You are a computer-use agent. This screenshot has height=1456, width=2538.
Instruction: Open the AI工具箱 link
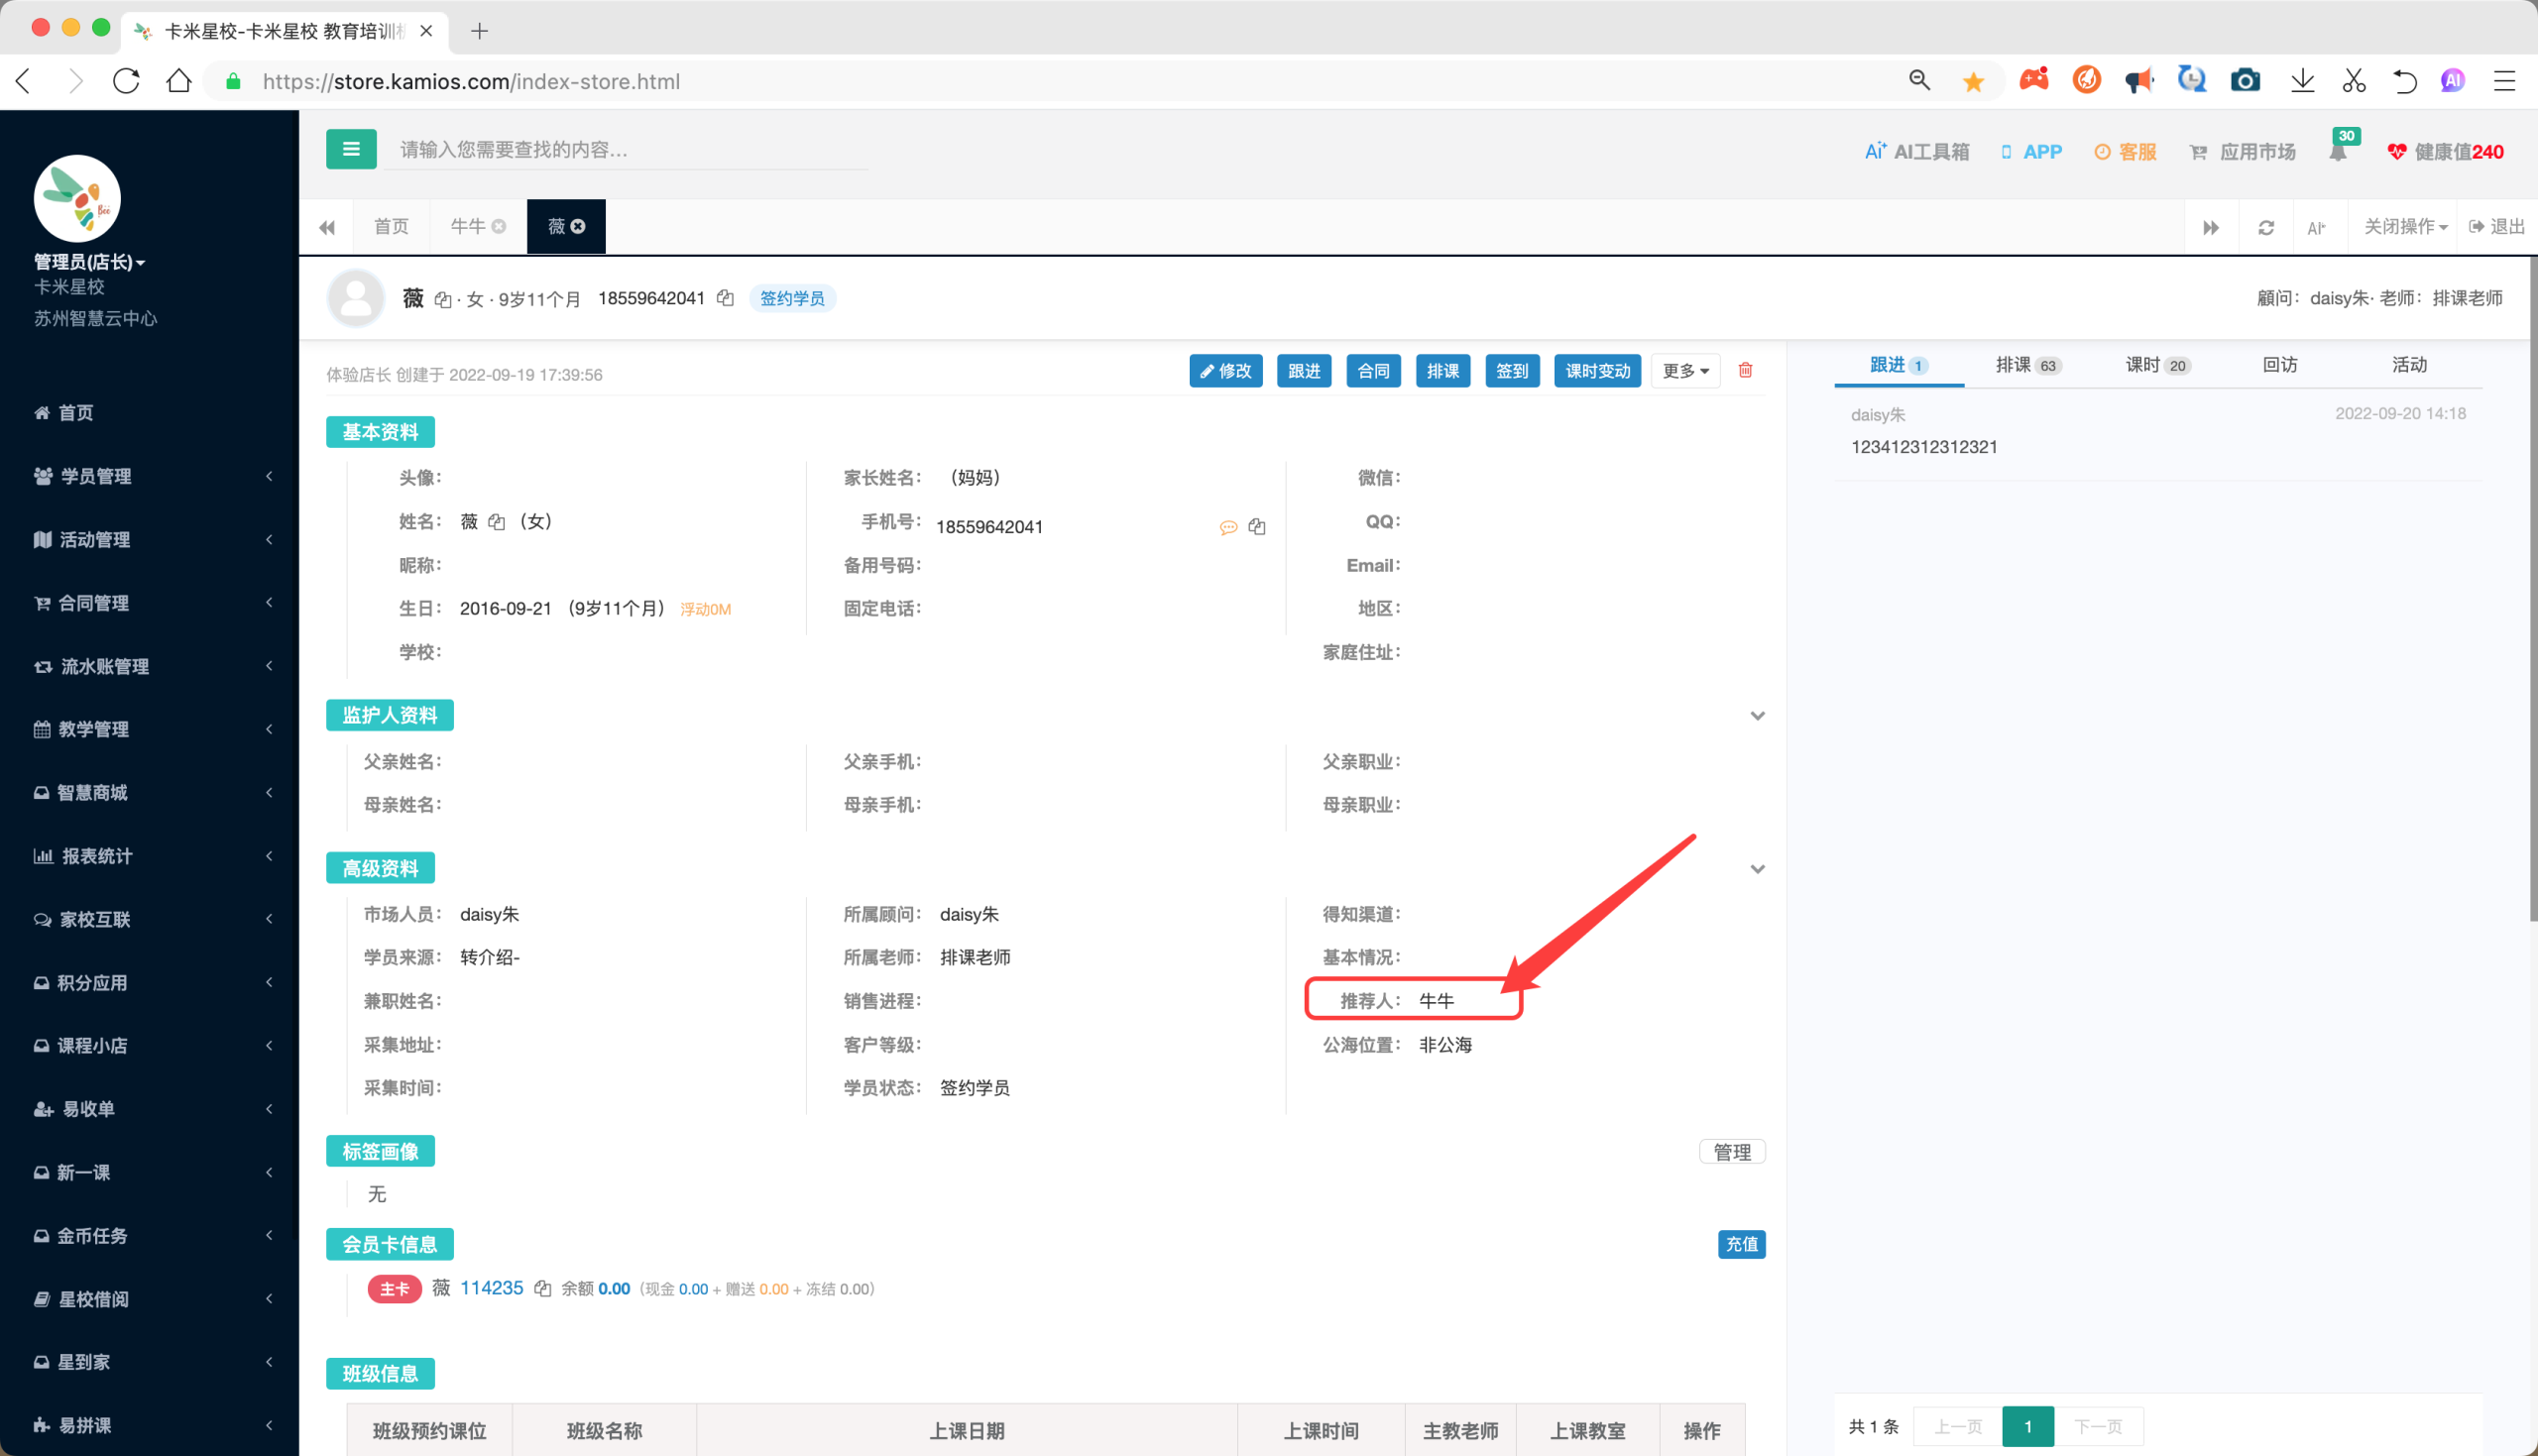coord(1917,152)
